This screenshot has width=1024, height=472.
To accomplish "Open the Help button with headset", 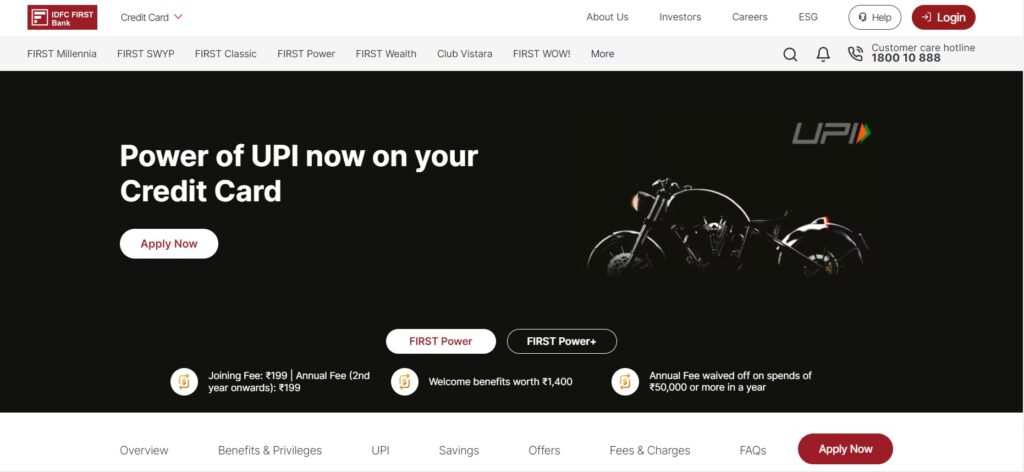I will click(874, 18).
